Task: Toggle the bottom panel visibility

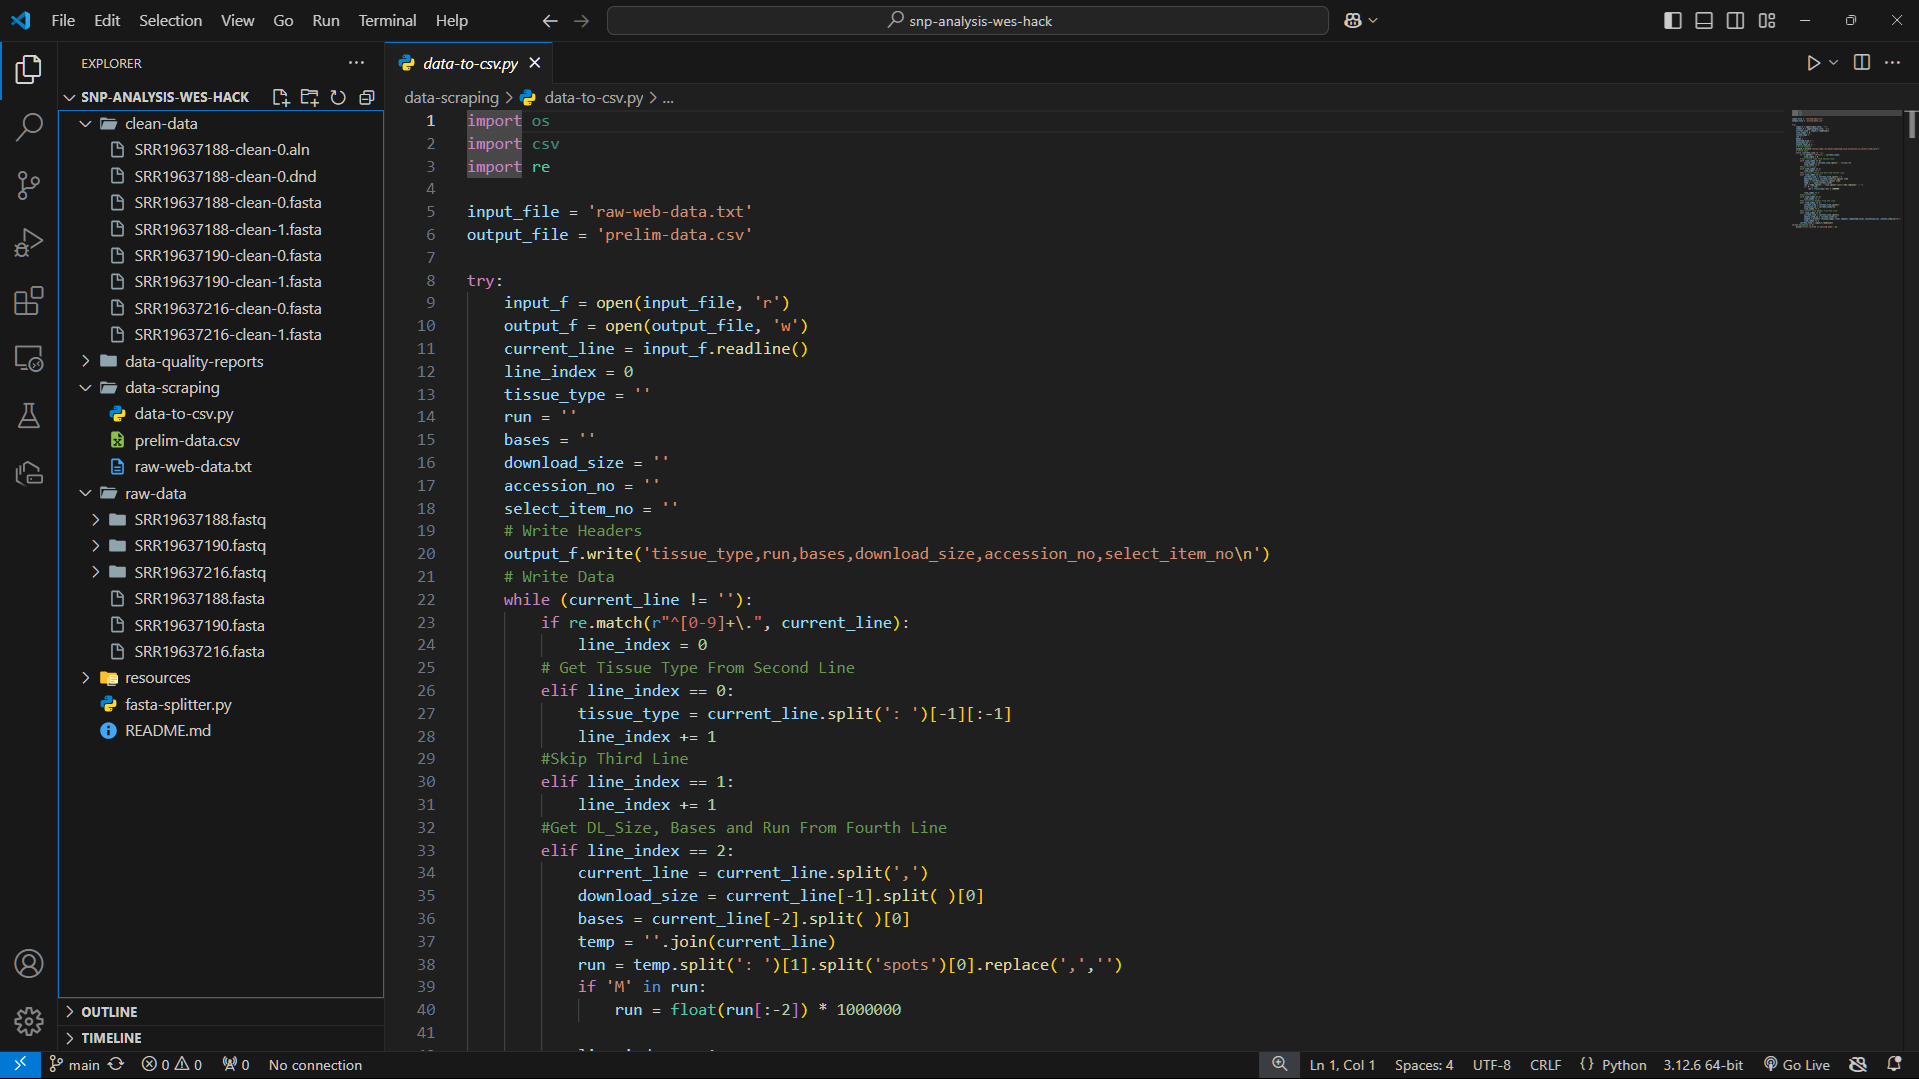Action: 1704,21
